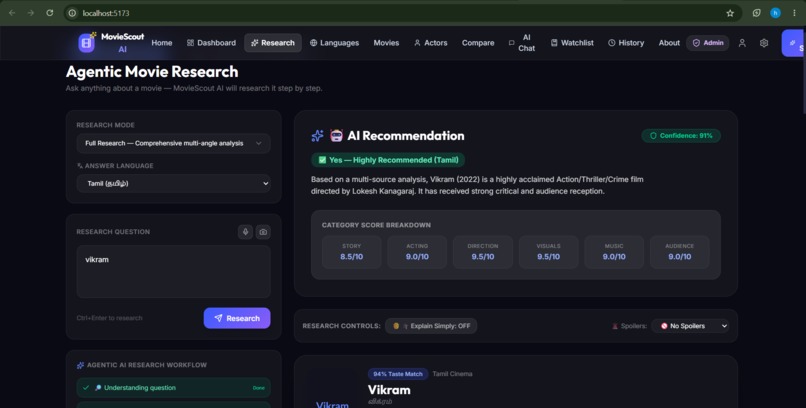Click the MovieScout AI logo icon
The image size is (806, 408).
tap(86, 43)
